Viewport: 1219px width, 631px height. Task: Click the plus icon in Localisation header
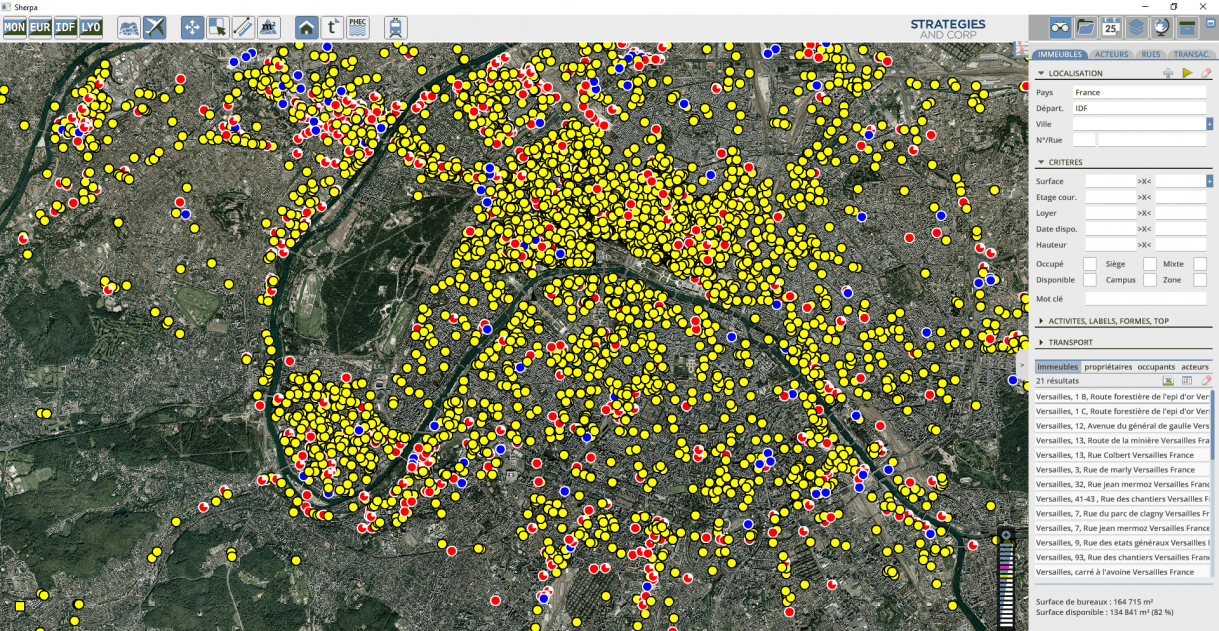click(1168, 73)
